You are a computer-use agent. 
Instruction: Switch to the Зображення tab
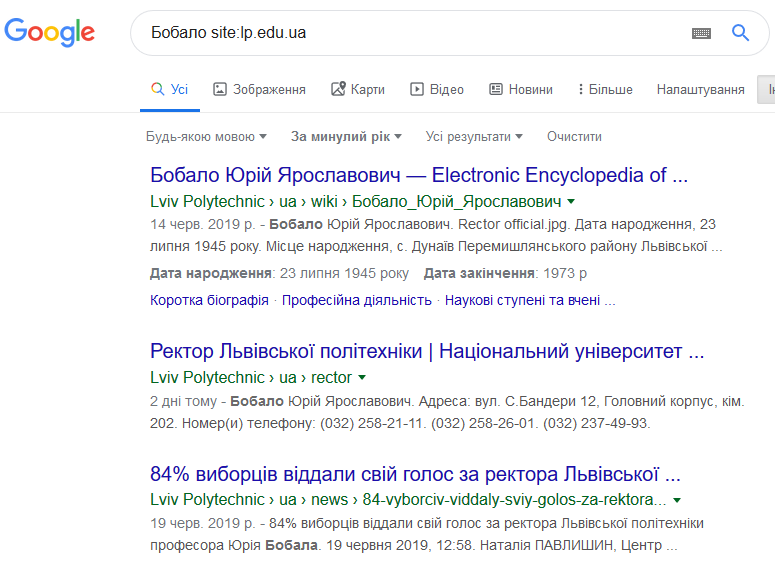259,89
